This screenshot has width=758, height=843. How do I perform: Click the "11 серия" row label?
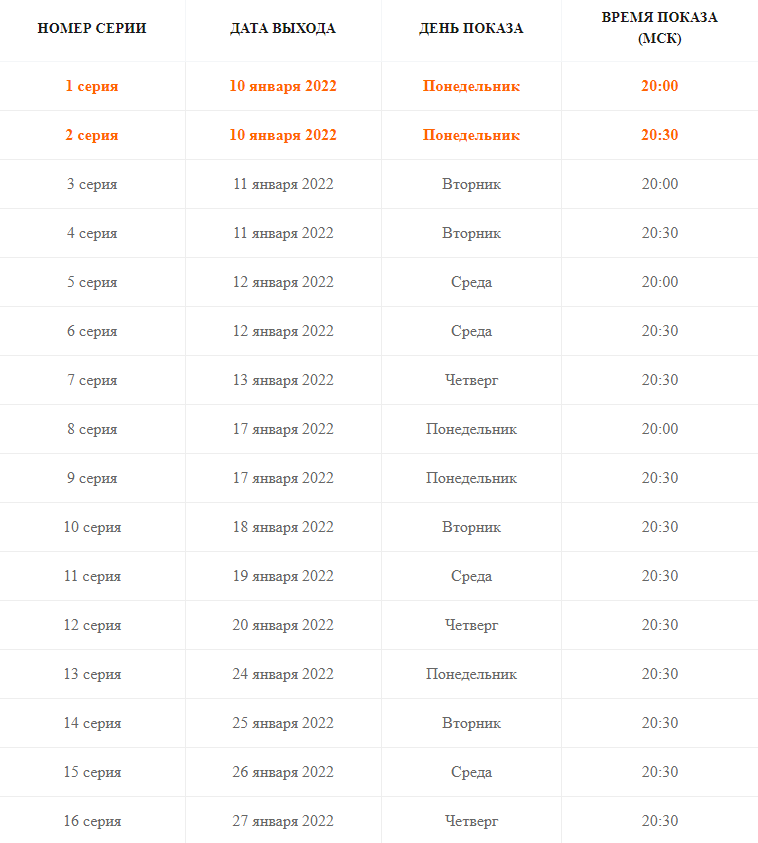tap(92, 576)
